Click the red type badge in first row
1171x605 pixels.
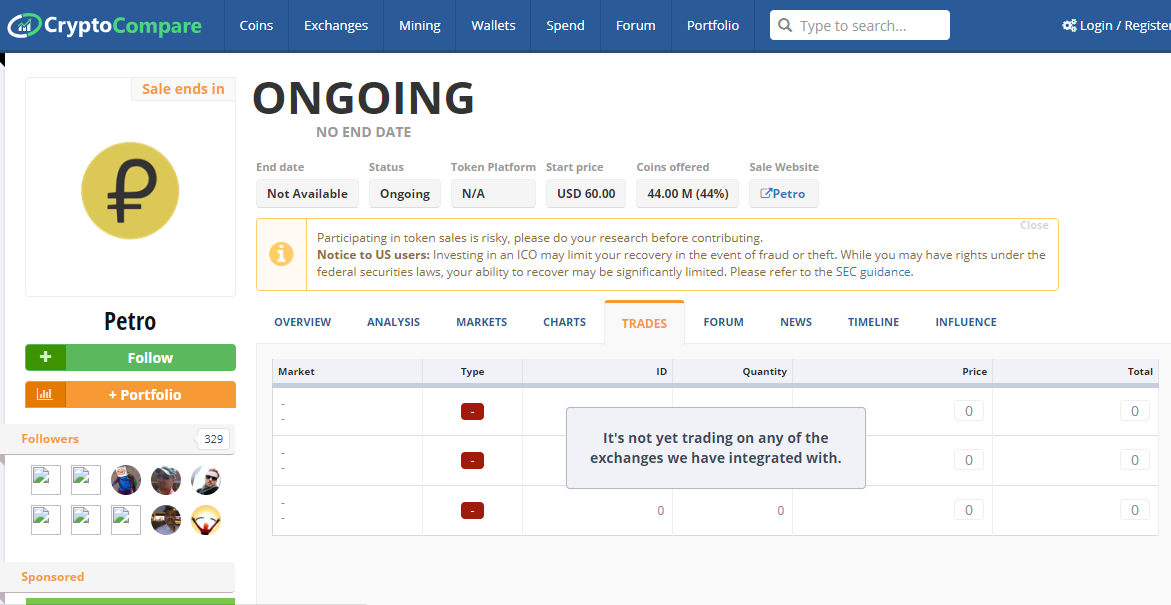pyautogui.click(x=472, y=411)
